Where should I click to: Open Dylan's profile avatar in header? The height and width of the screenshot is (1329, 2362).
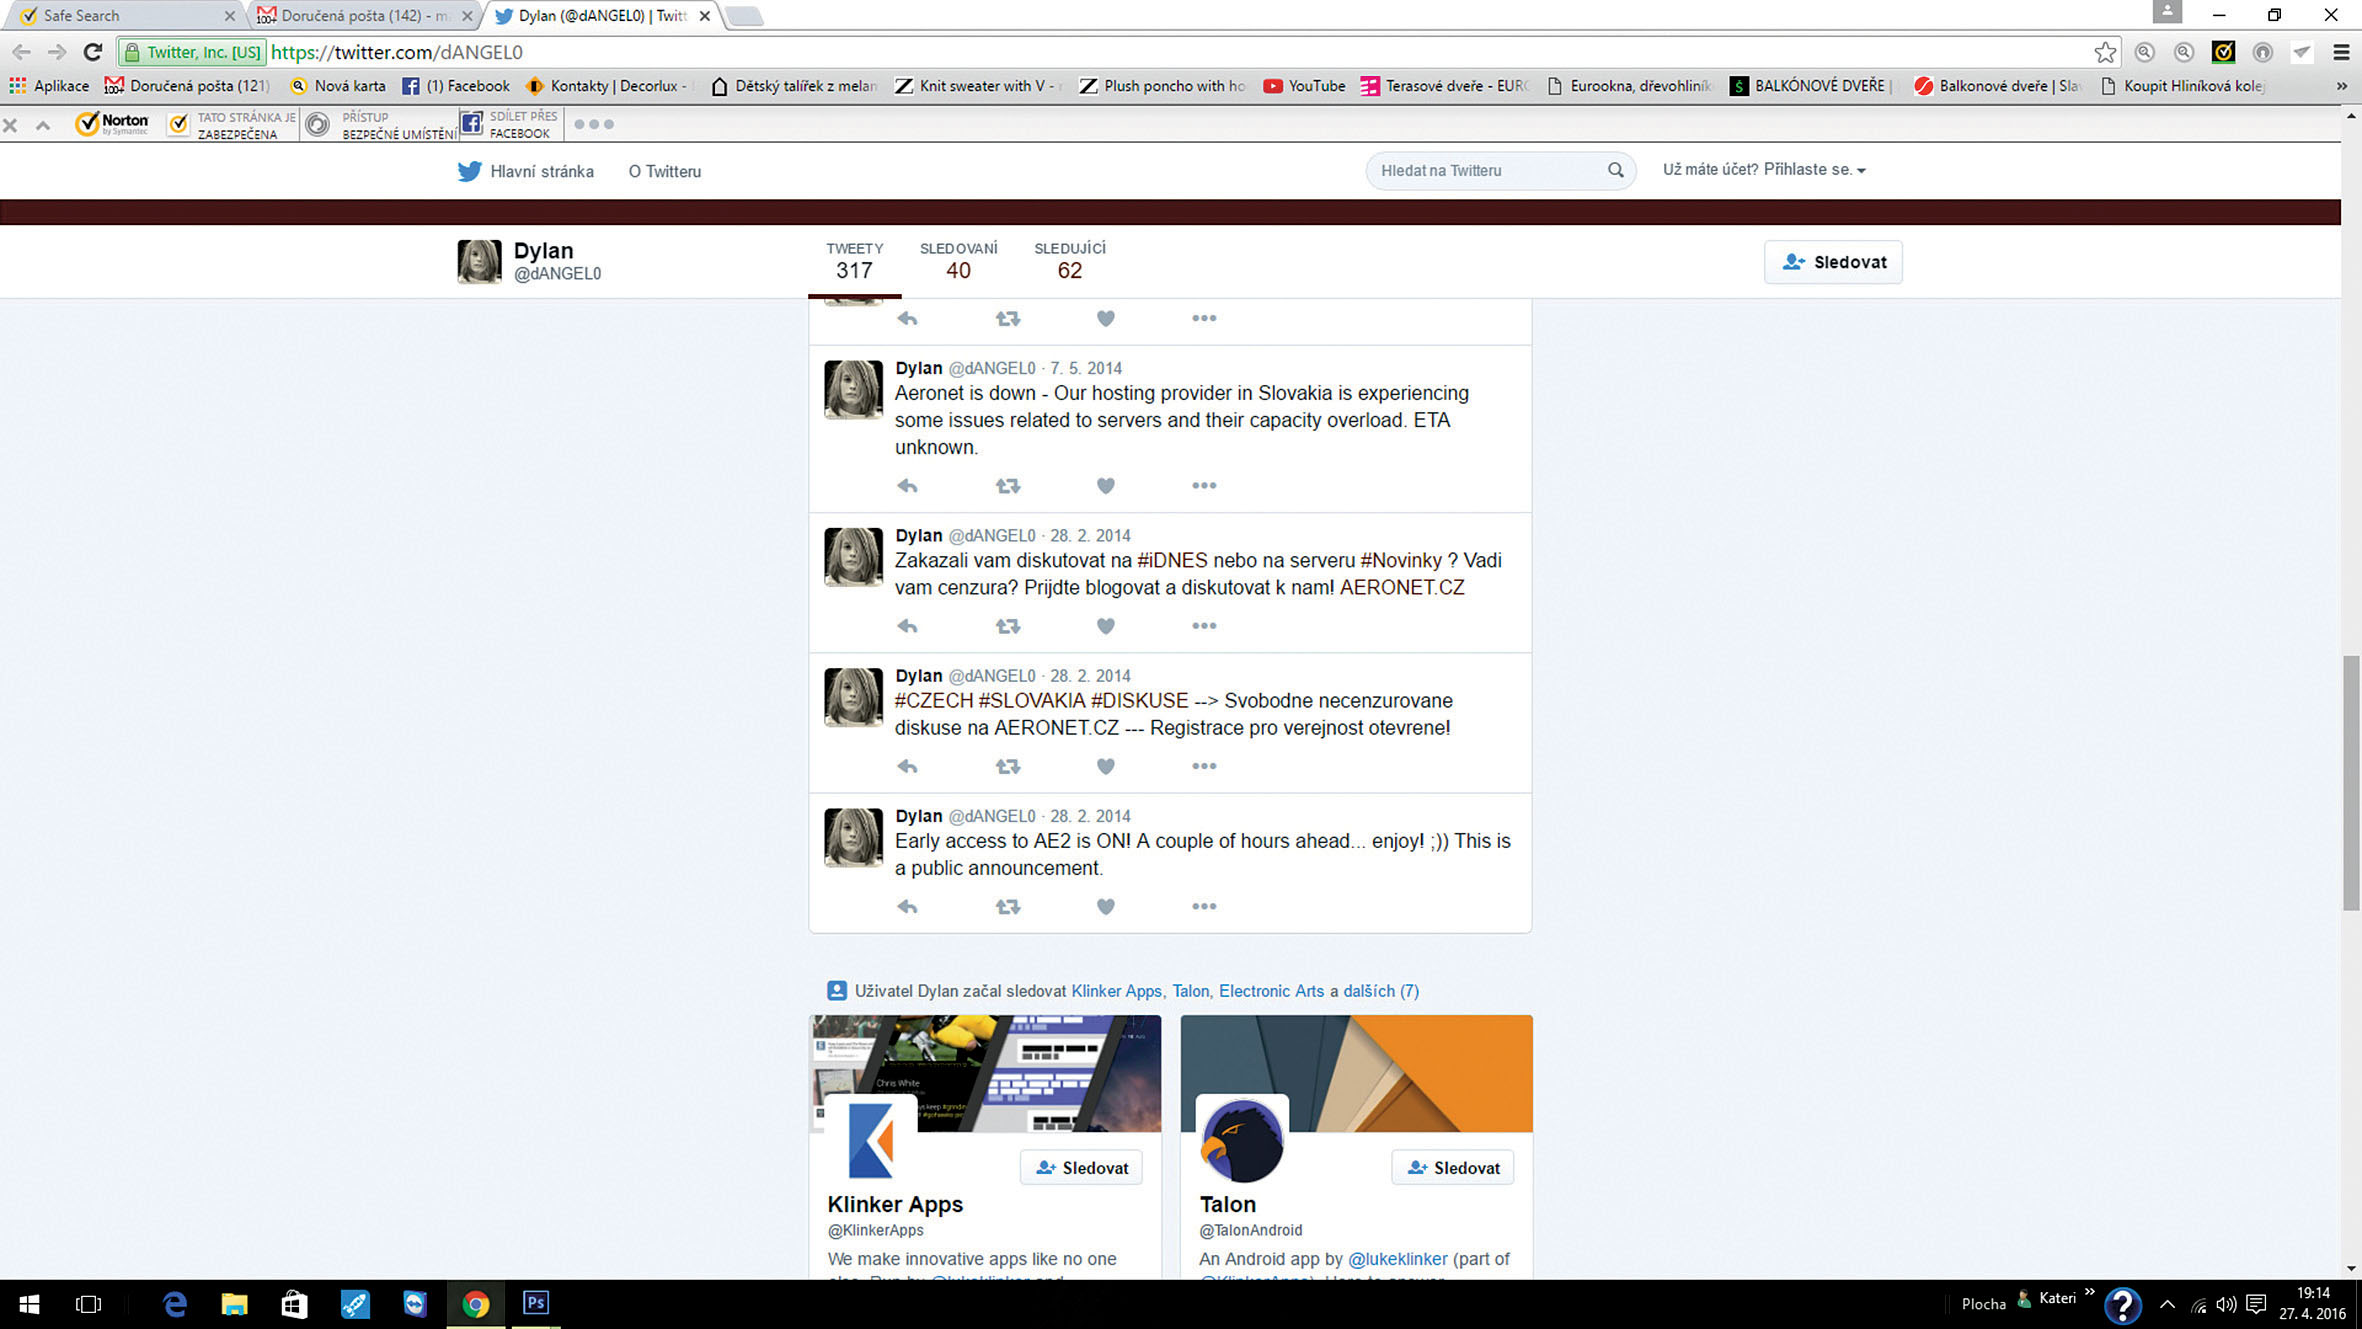(479, 261)
